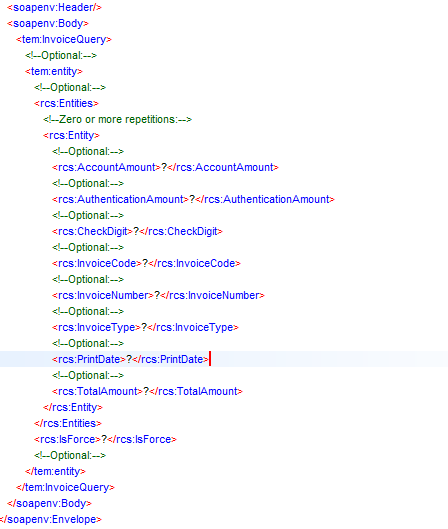Click the PrintDate value placeholder
448x529 pixels.
129,359
